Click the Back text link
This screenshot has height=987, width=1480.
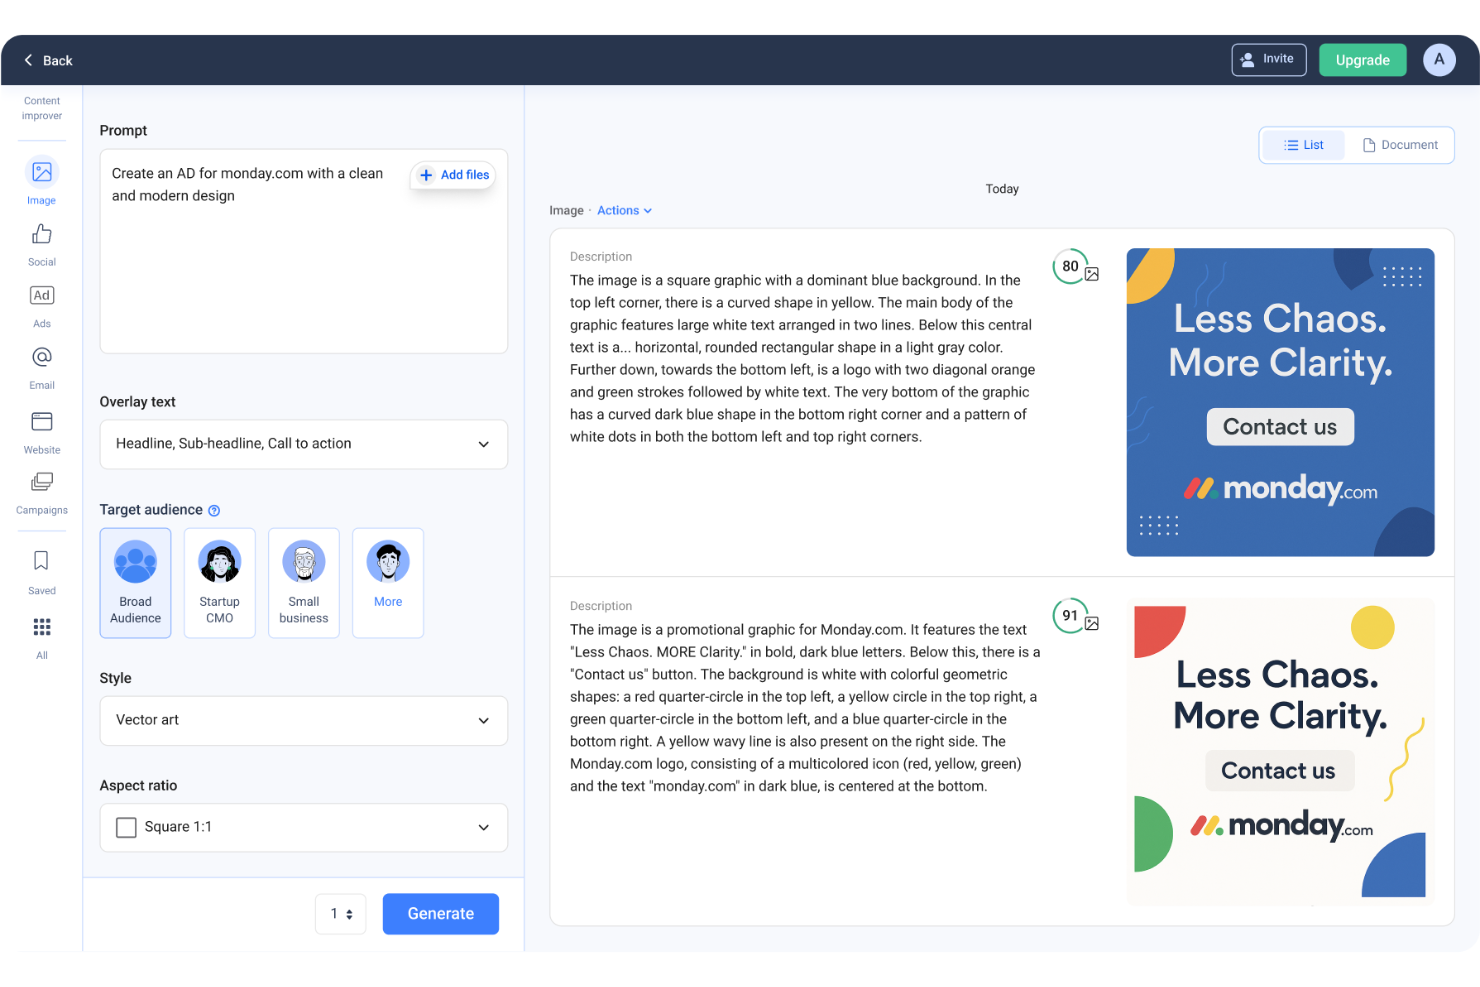click(x=58, y=61)
